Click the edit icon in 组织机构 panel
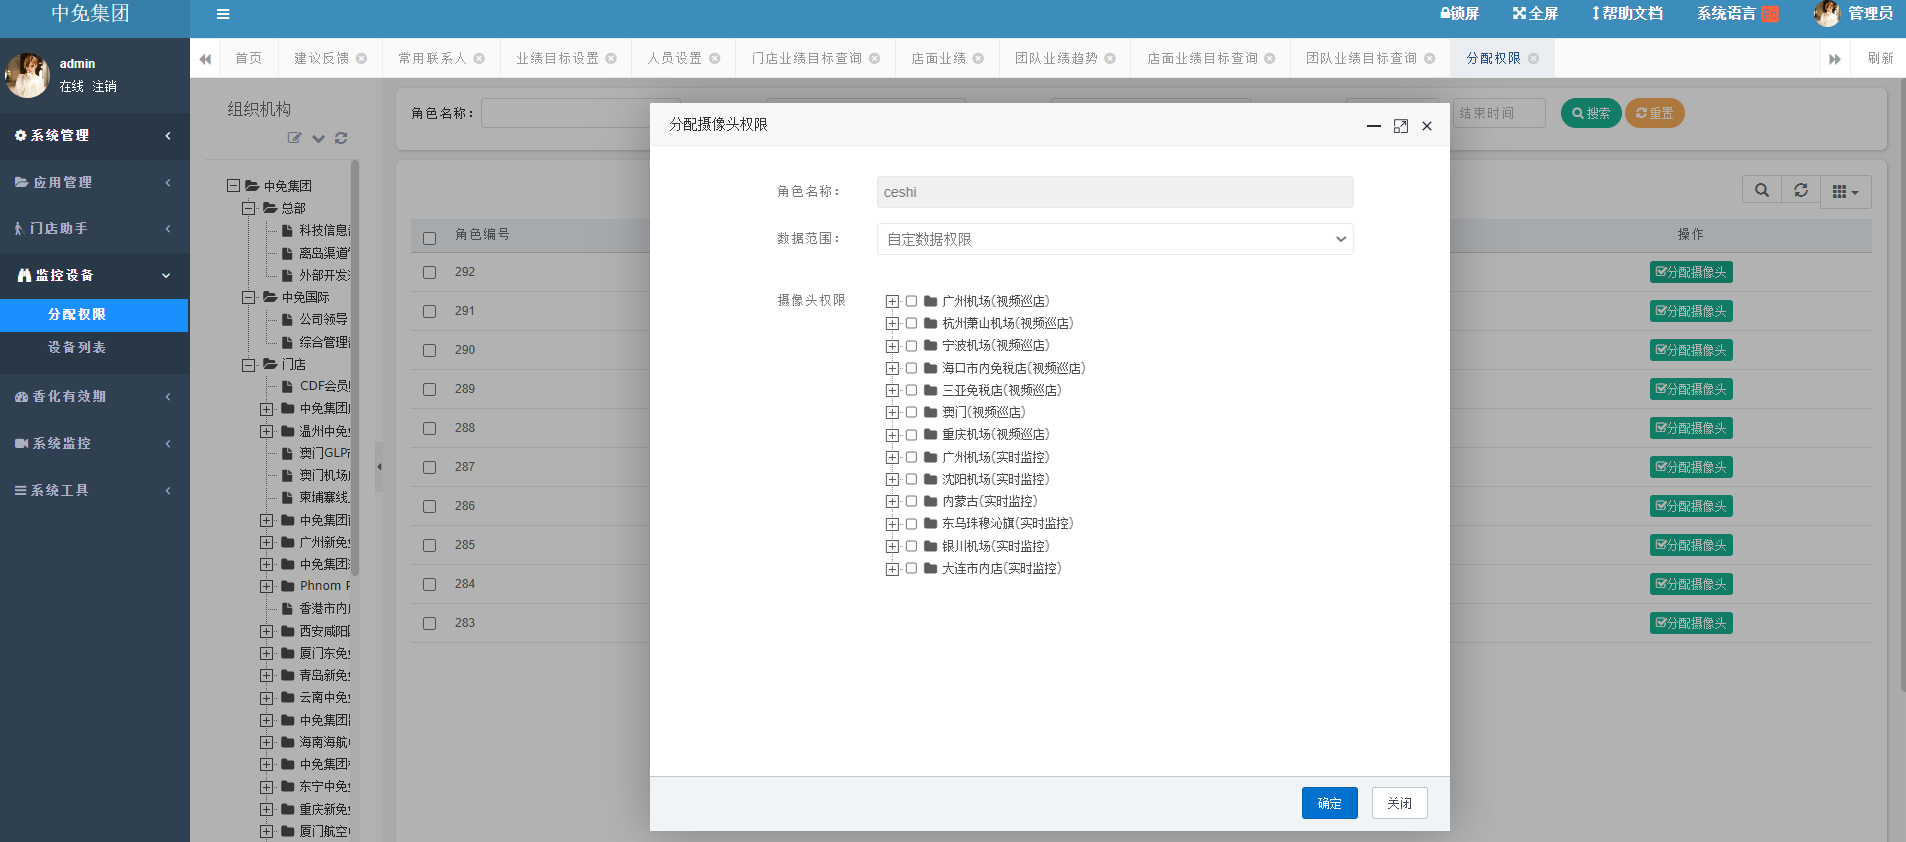The image size is (1906, 842). tap(294, 138)
